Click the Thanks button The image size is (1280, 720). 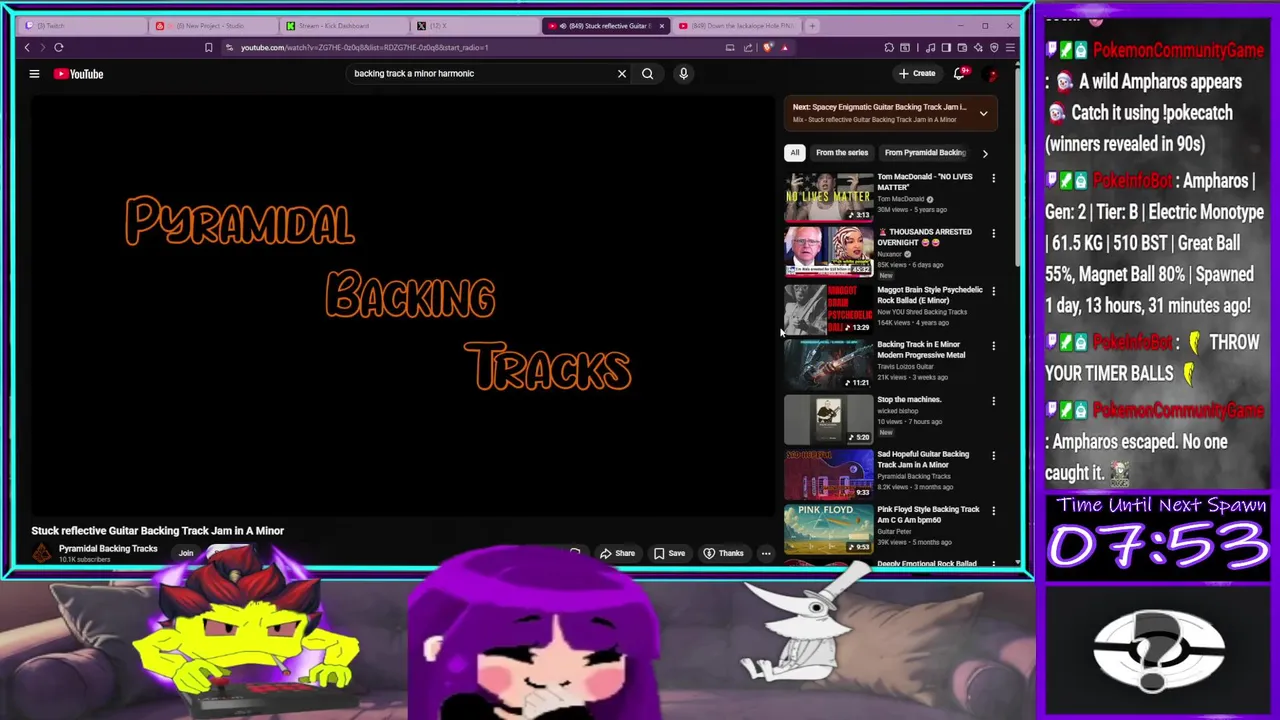[x=724, y=553]
